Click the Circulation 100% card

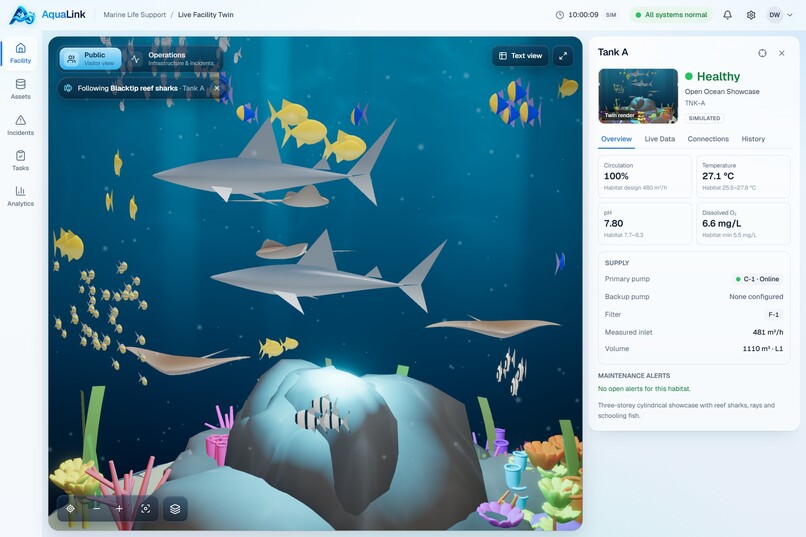645,176
